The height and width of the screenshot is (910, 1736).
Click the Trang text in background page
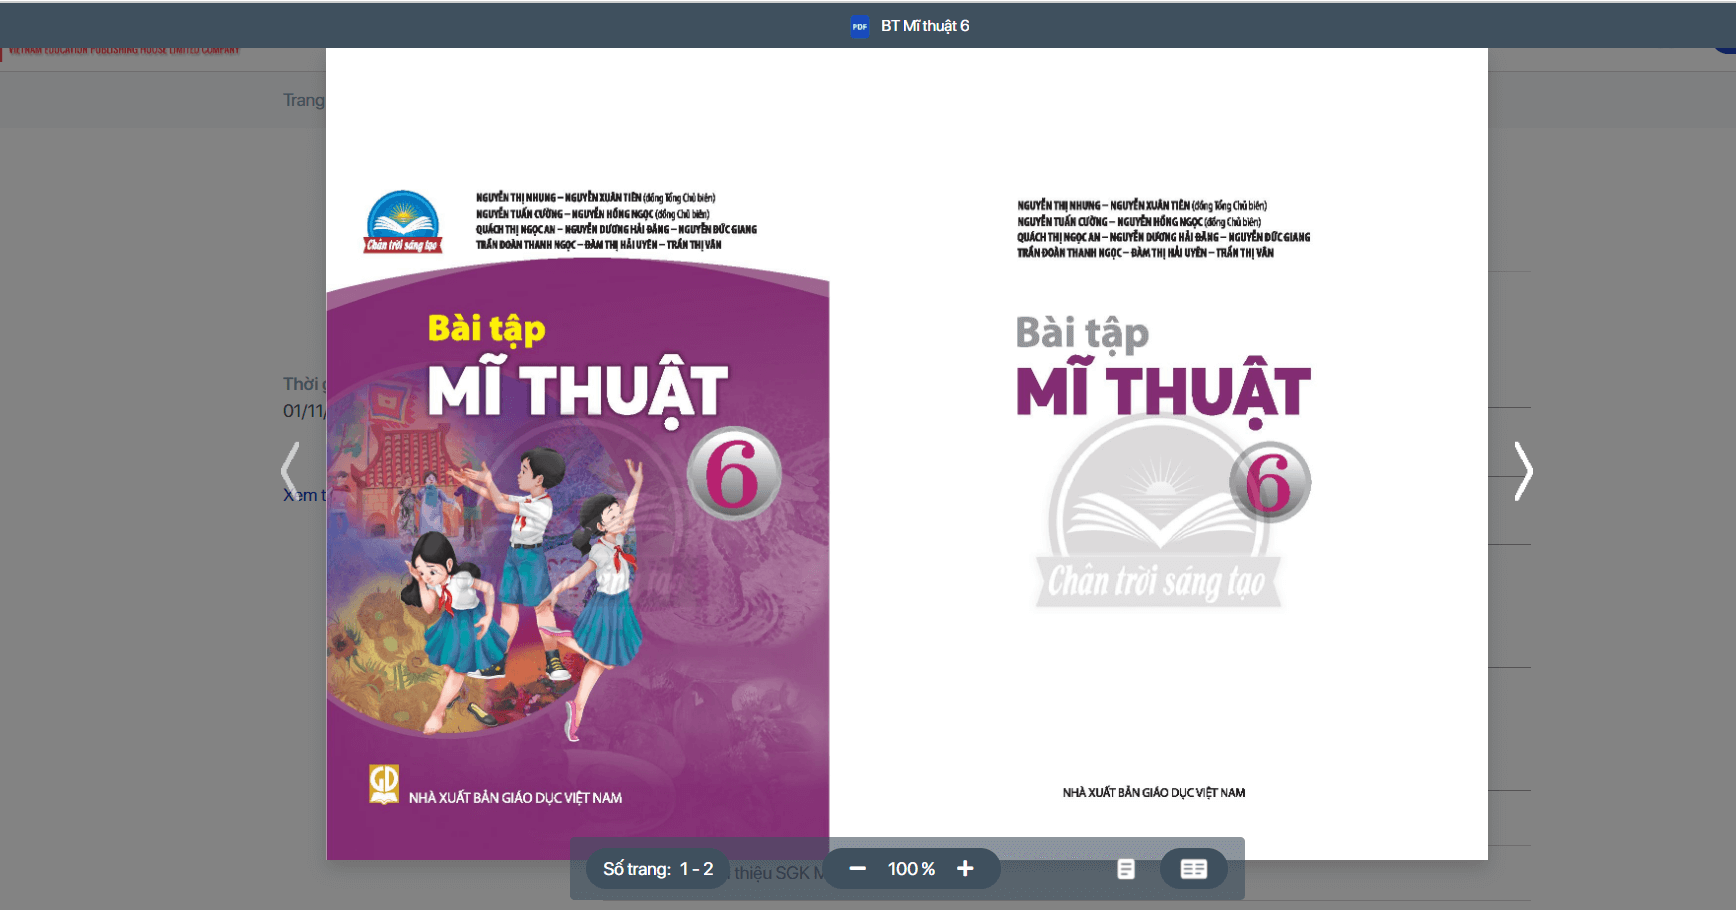pyautogui.click(x=304, y=100)
